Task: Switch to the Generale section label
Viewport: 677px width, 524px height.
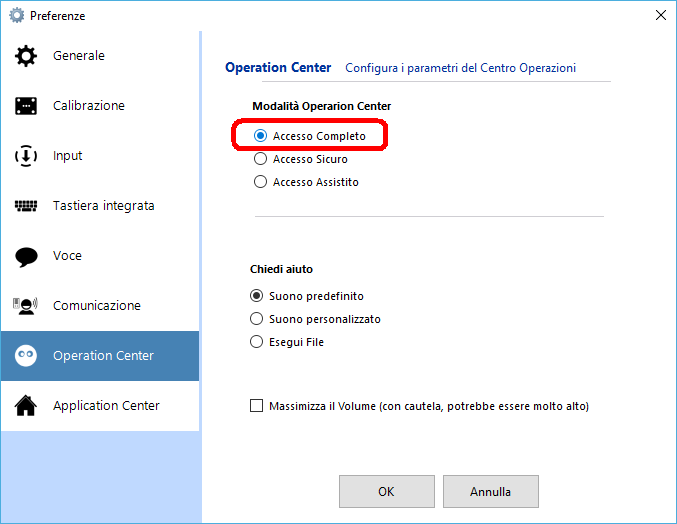Action: 79,56
